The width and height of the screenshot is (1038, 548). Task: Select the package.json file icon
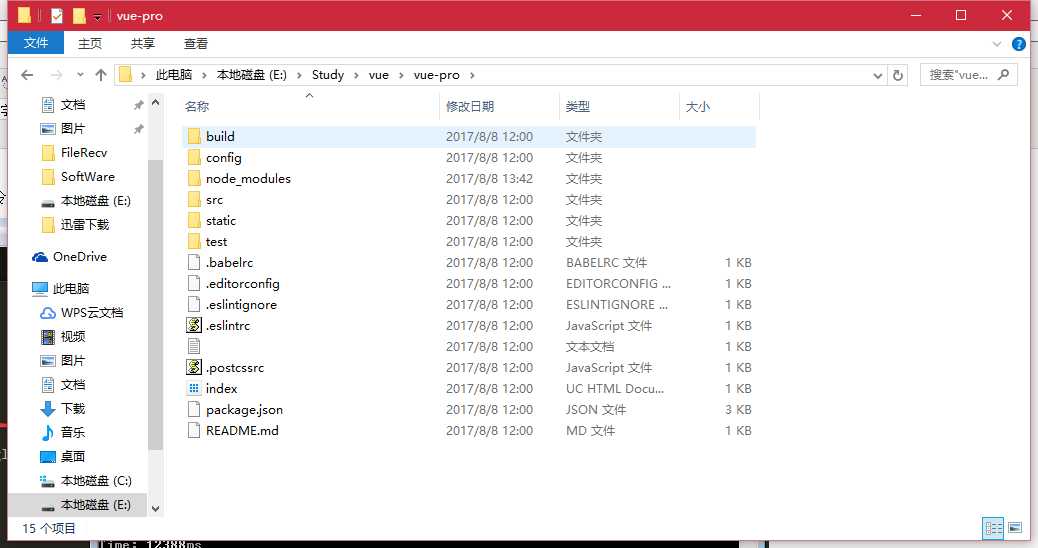pyautogui.click(x=194, y=410)
